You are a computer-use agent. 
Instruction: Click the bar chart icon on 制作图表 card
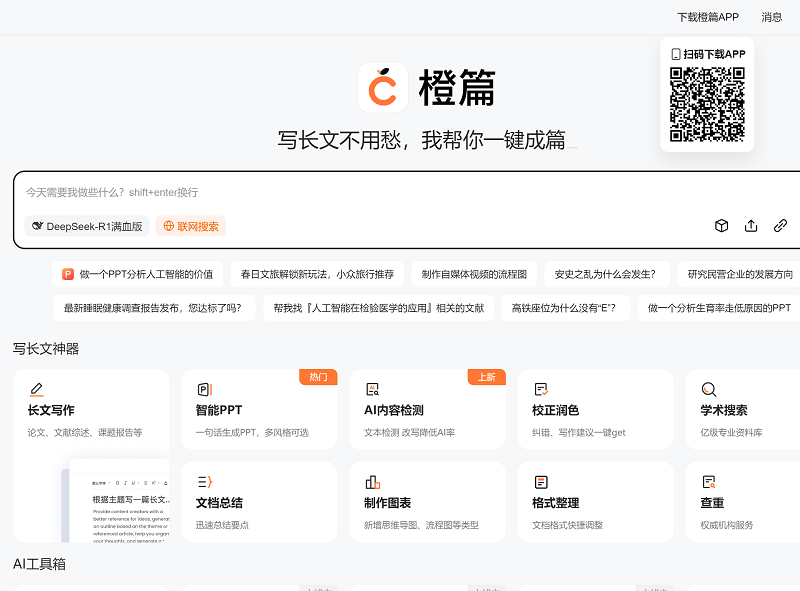[372, 482]
